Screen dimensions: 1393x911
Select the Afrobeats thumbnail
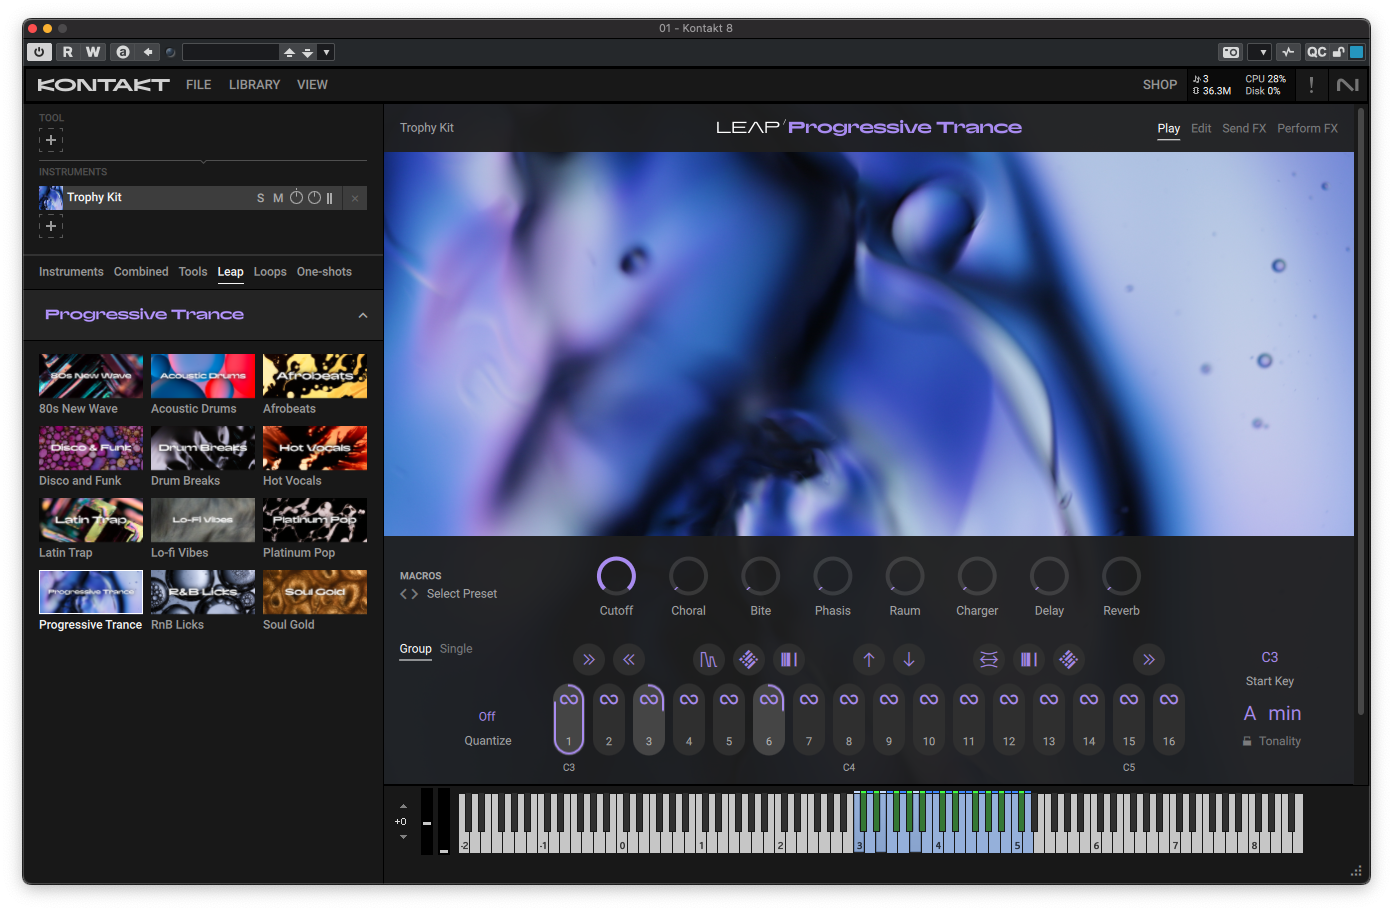[x=315, y=376]
